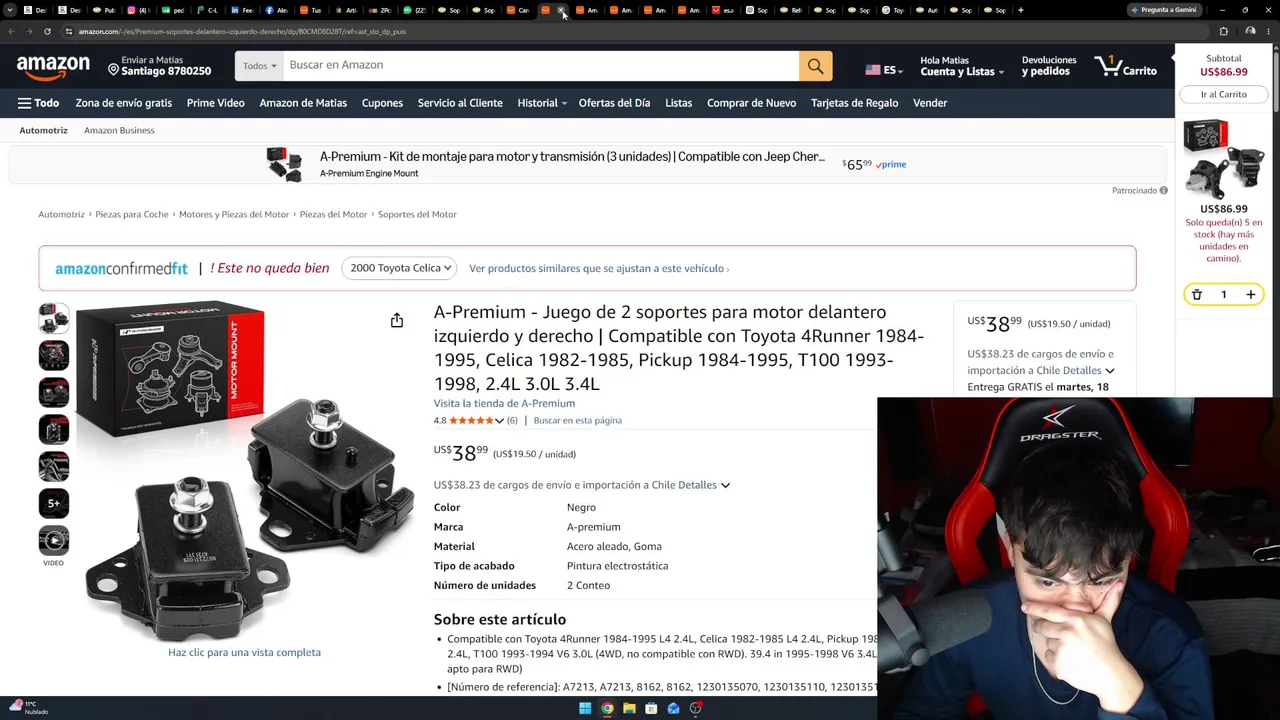The image size is (1280, 720).
Task: Open File Explorer from the taskbar
Action: (x=629, y=709)
